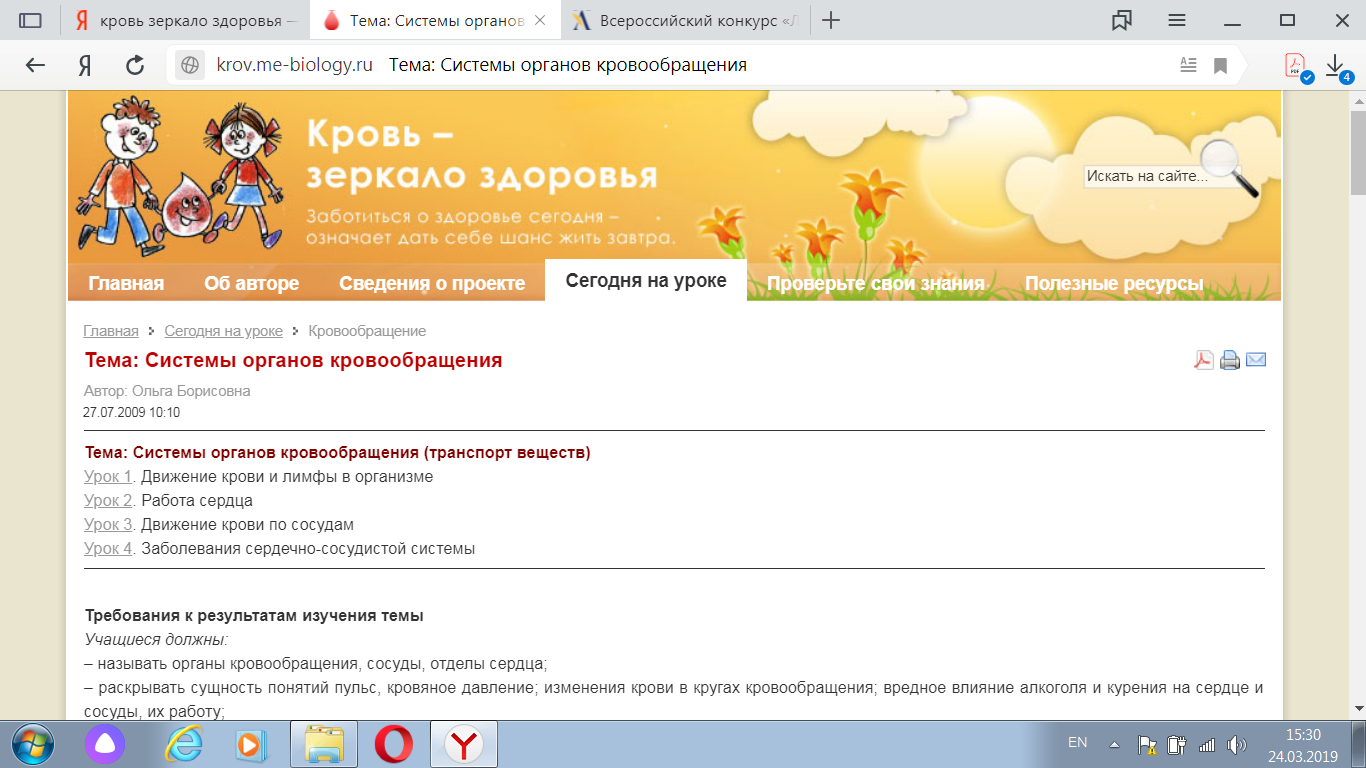1366x768 pixels.
Task: Click the browser back arrow
Action: coord(35,66)
